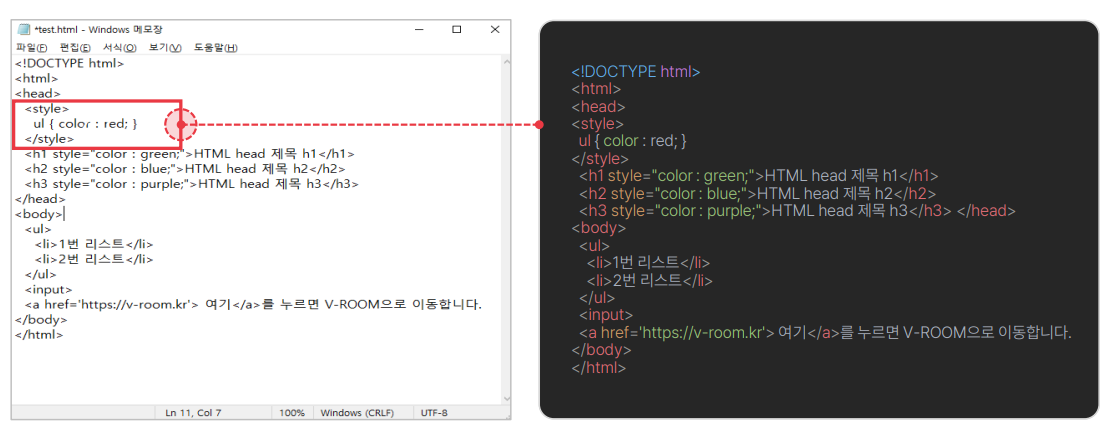Click the </ul> closing tag in Notepad
This screenshot has height=434, width=1110.
pyautogui.click(x=40, y=274)
